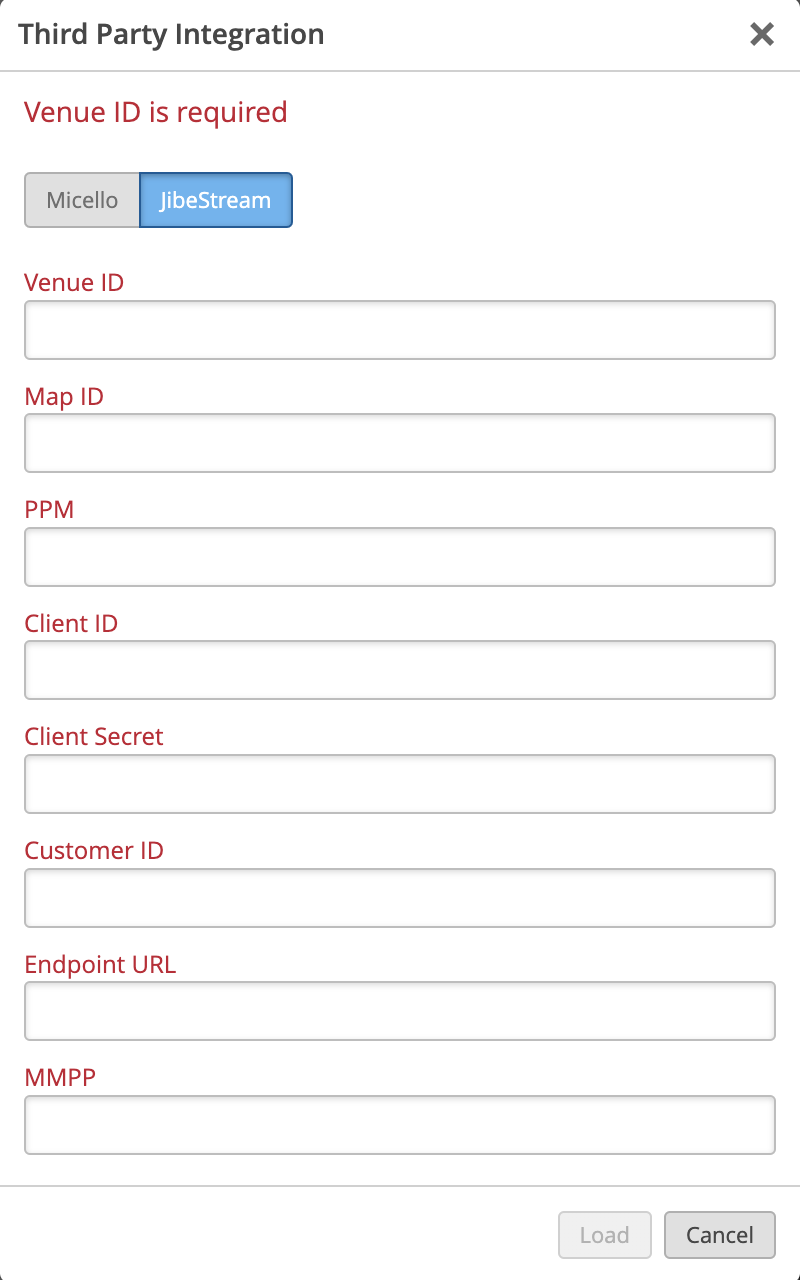Focus the Map ID input box
The width and height of the screenshot is (800, 1280).
(x=400, y=443)
